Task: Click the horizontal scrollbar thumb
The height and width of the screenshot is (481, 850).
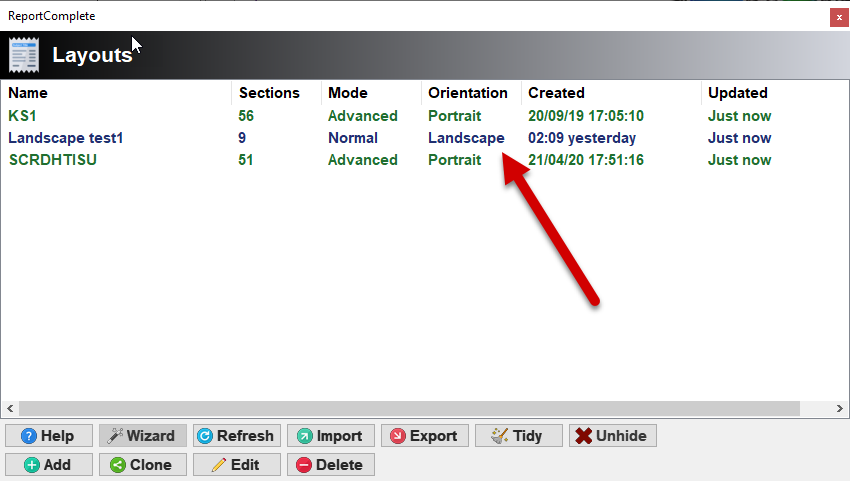Action: (x=409, y=408)
